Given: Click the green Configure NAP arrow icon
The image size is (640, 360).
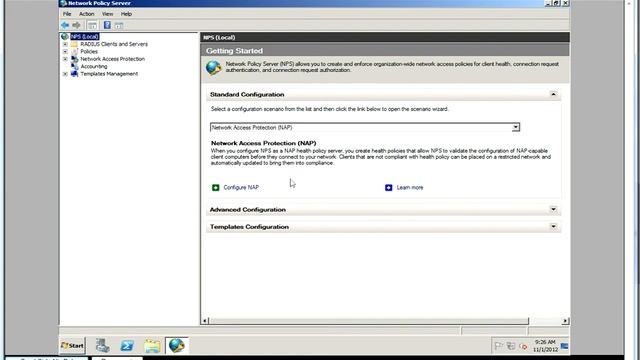Looking at the screenshot, I should point(216,187).
